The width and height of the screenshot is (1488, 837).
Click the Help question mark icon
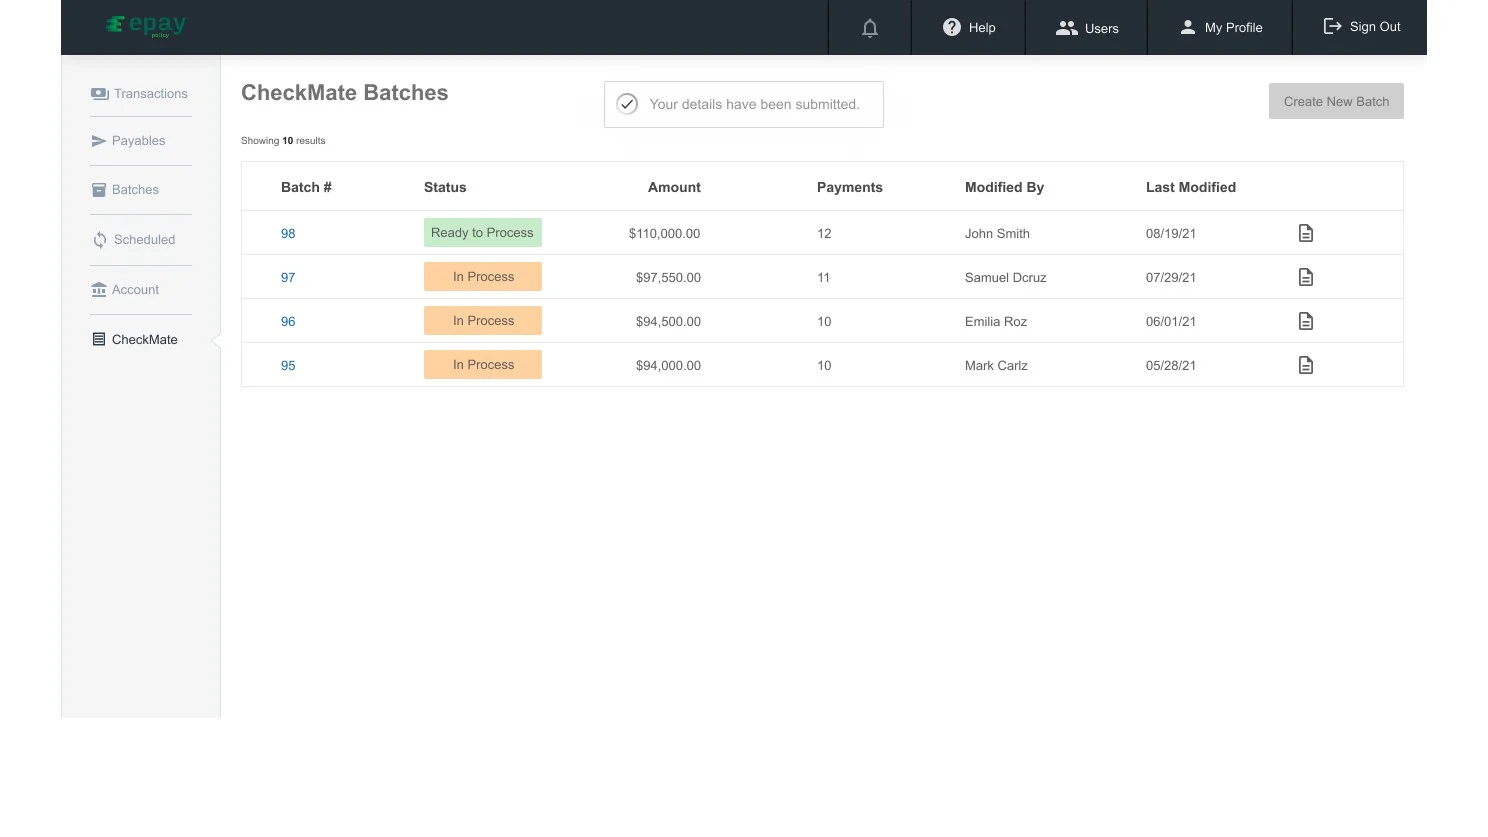tap(952, 27)
